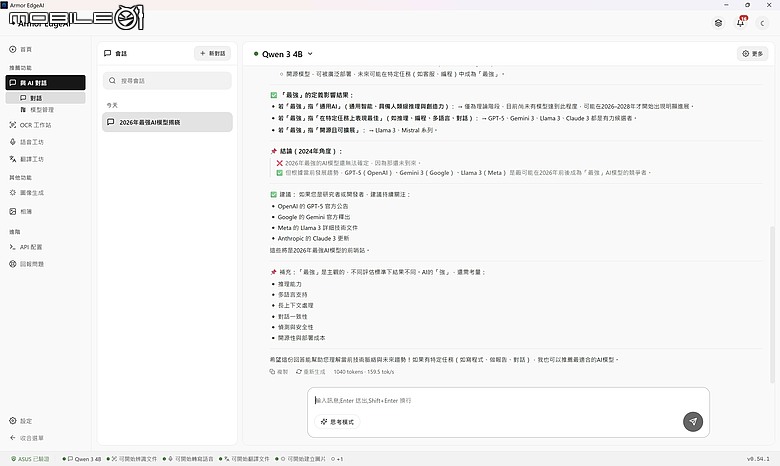This screenshot has width=780, height=466.
Task: Select 與 AI 對話 in the sidebar
Action: point(45,83)
